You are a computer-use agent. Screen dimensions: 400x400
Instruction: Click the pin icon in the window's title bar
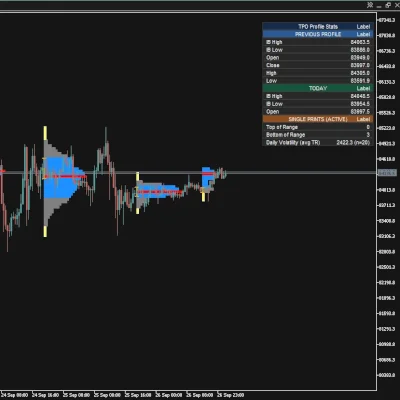tap(370, 5)
